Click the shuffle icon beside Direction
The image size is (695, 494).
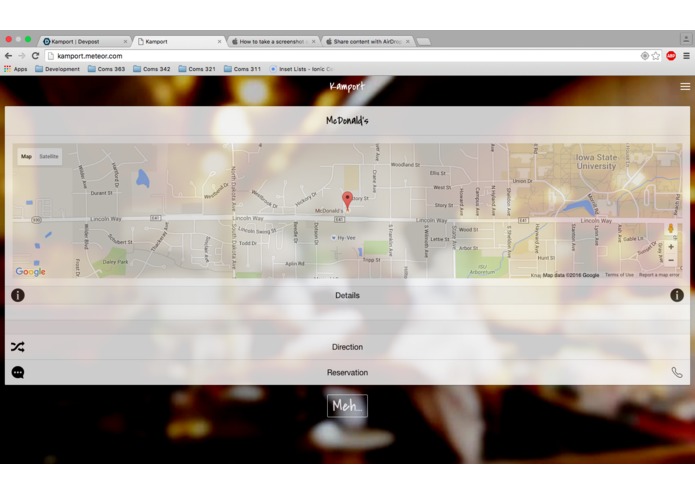click(18, 347)
